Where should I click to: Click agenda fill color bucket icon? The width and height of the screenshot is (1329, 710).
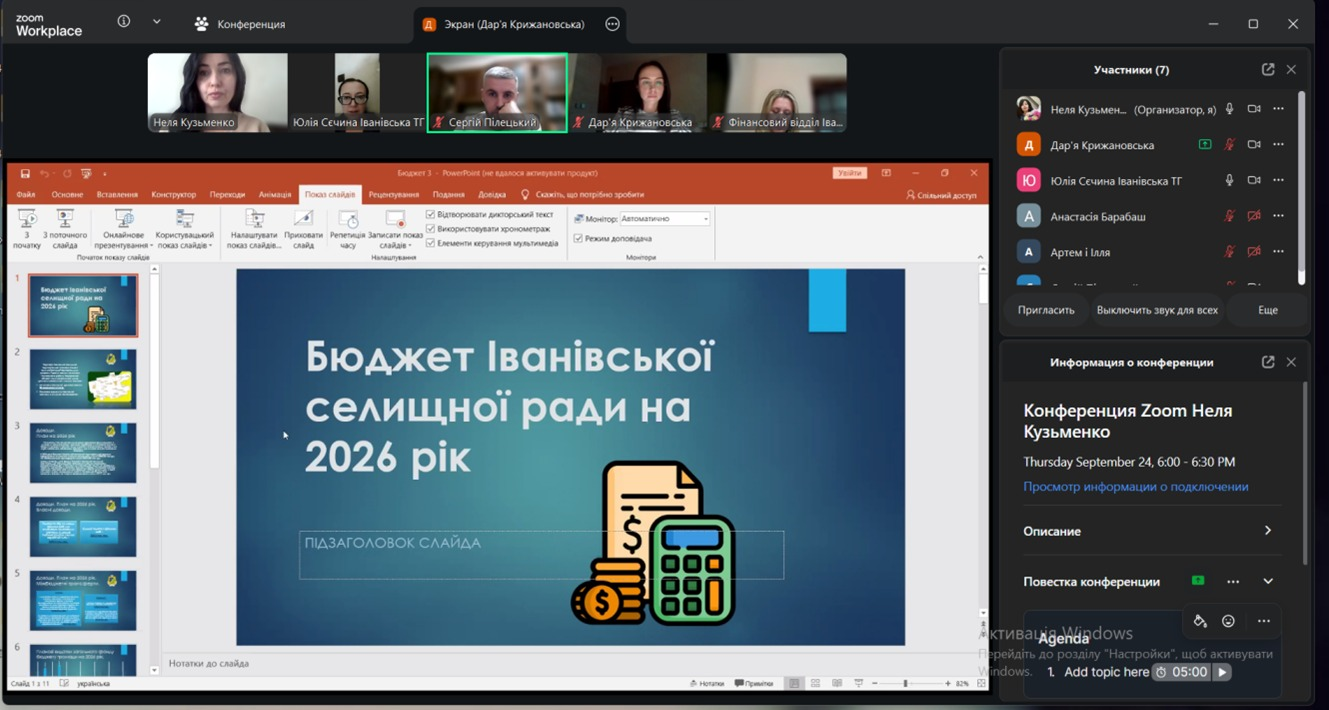[1200, 621]
